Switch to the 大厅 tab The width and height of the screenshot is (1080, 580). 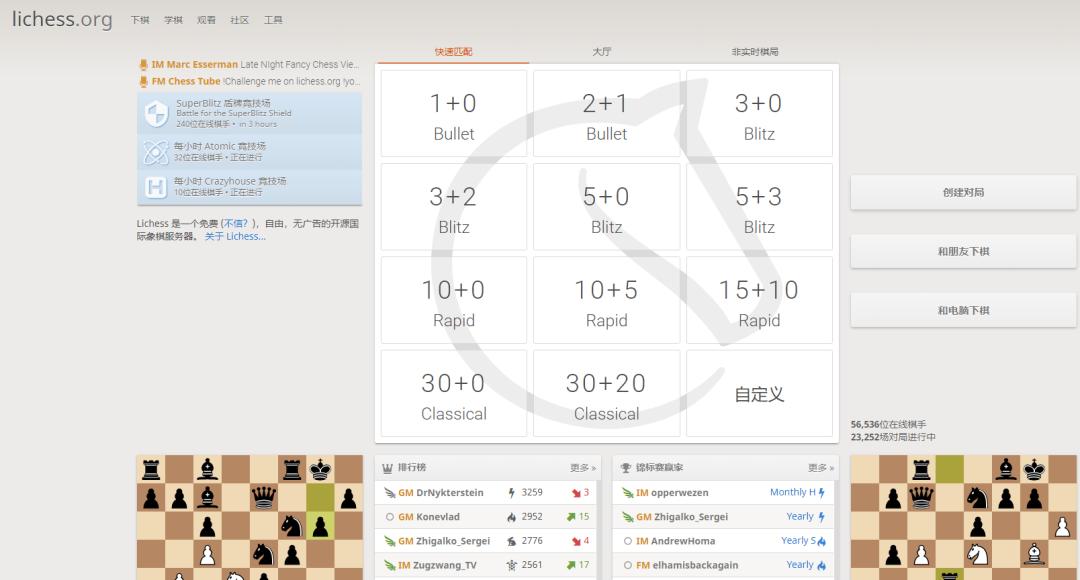point(601,49)
